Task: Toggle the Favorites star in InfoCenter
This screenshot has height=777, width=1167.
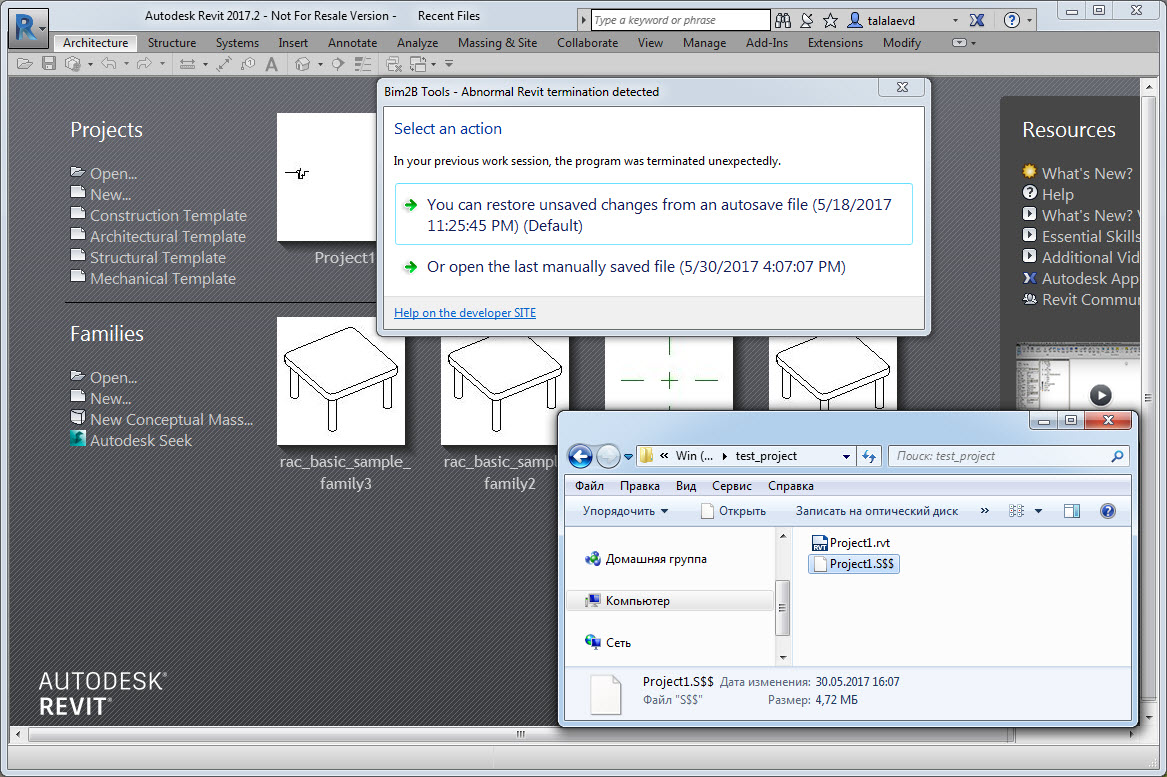Action: tap(829, 20)
